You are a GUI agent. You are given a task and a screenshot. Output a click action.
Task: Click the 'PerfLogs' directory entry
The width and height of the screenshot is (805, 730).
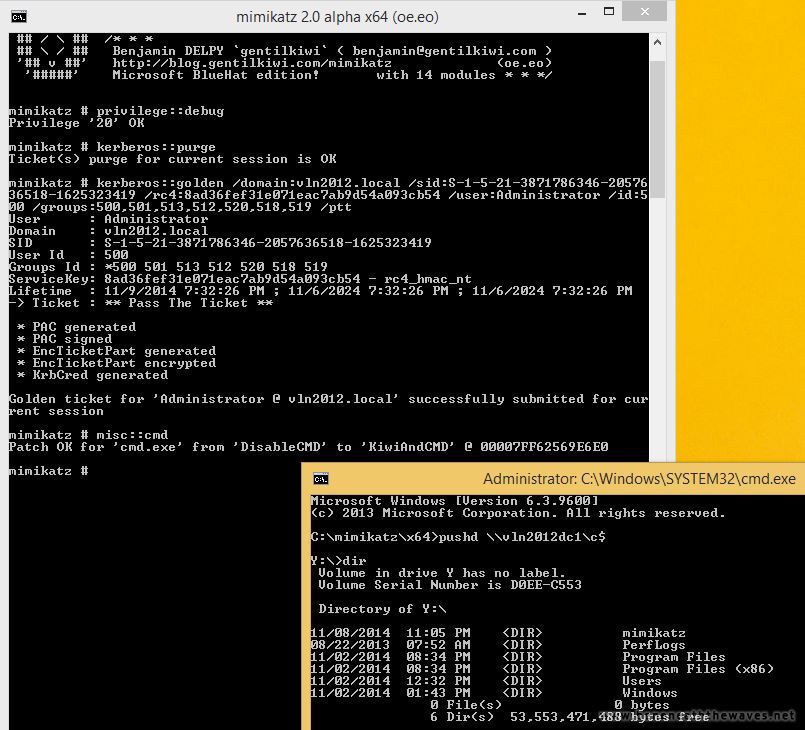coord(654,645)
